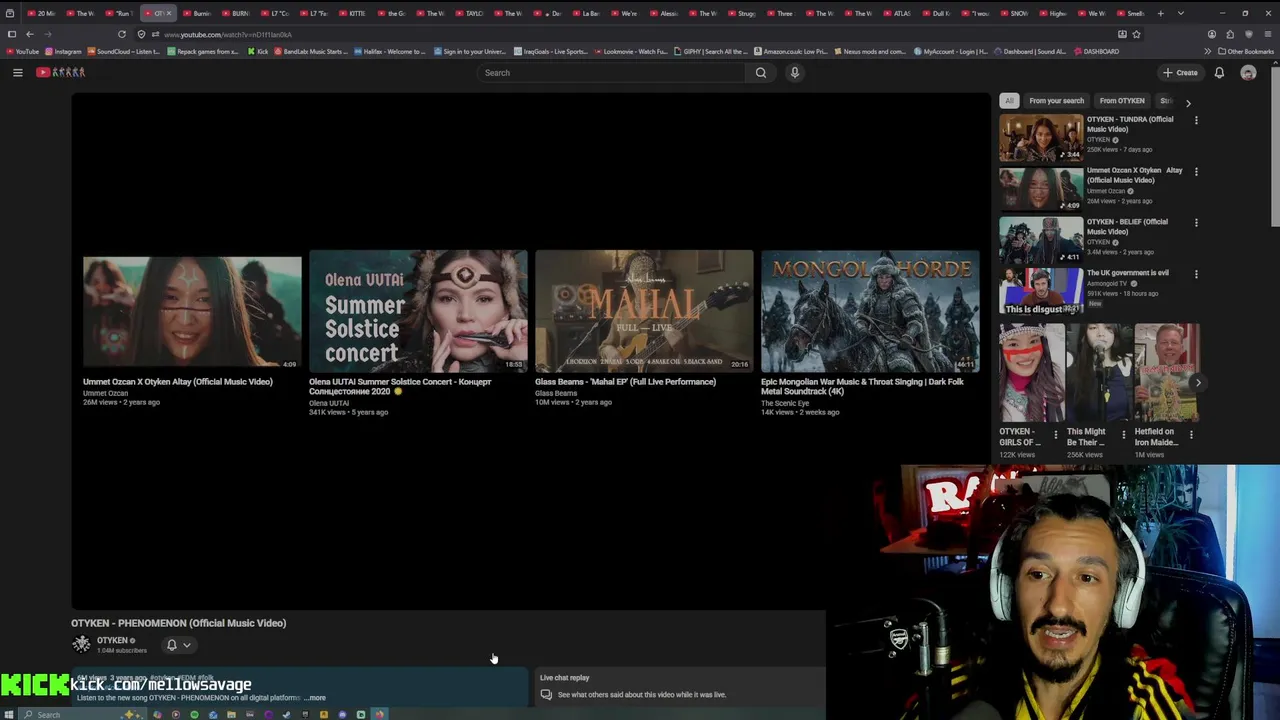1280x720 pixels.
Task: Show next Shorts with the right chevron
Action: (x=1198, y=382)
